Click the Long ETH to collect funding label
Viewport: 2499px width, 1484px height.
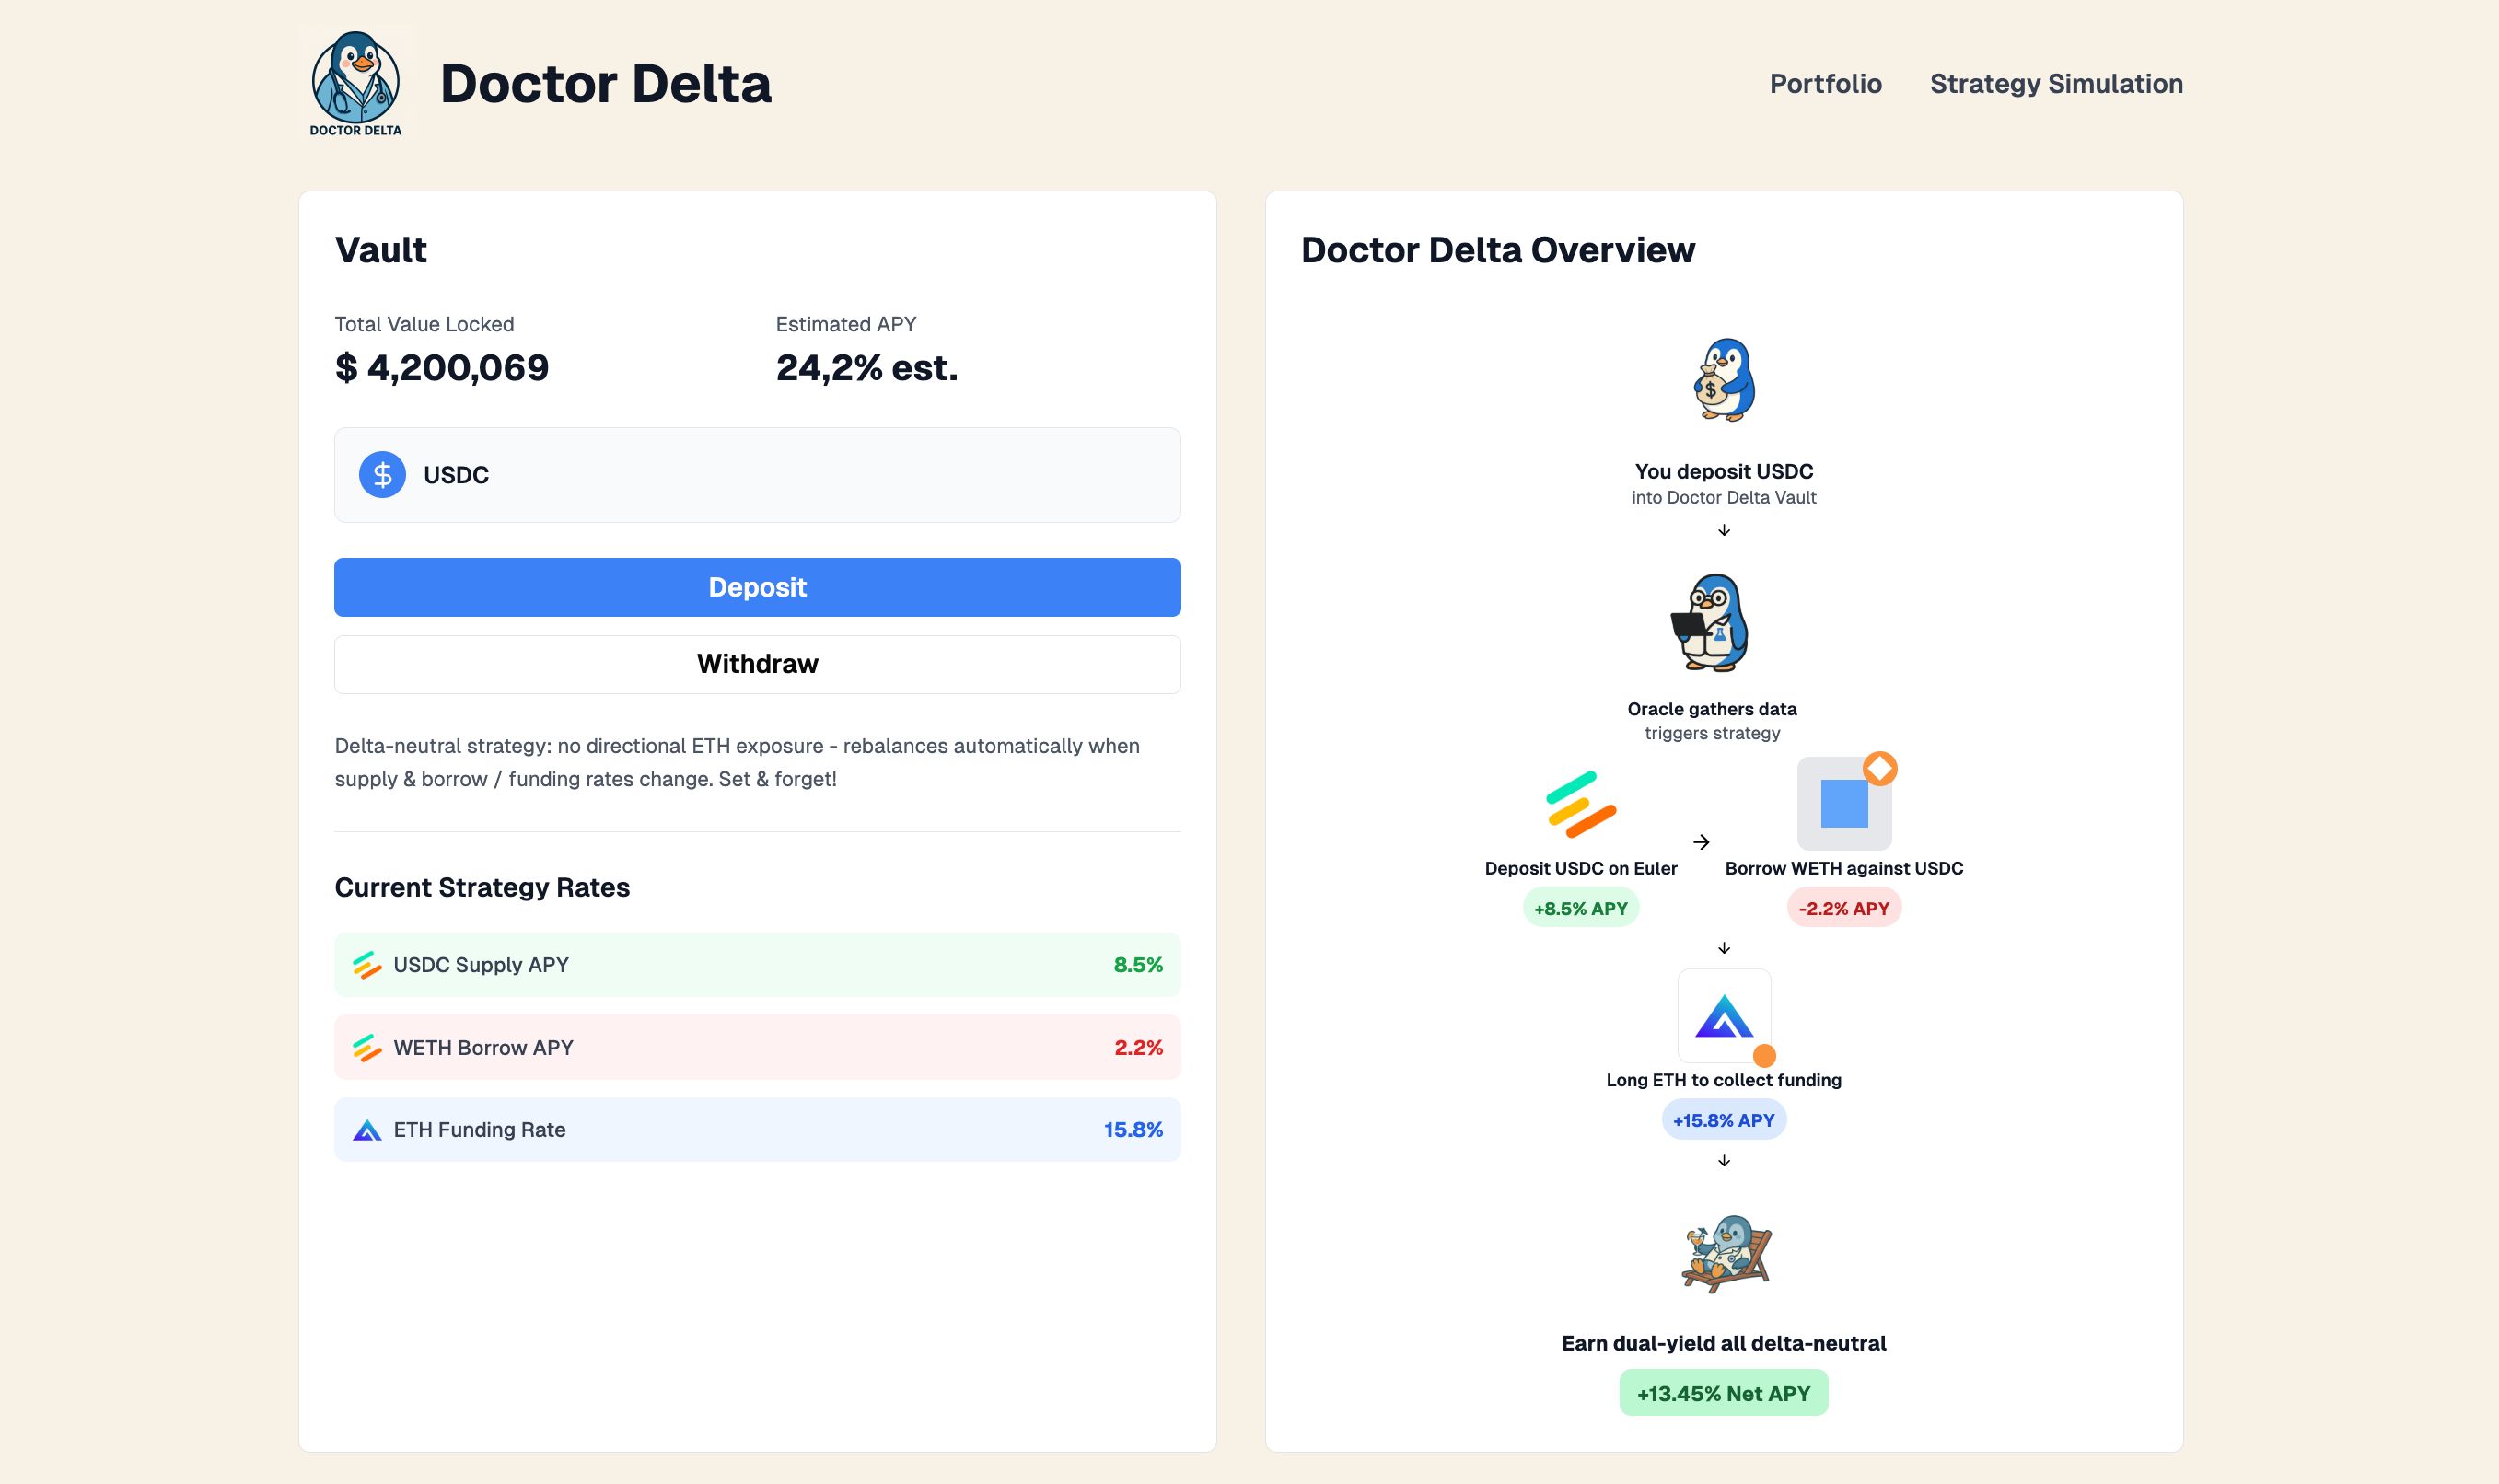[1724, 1080]
